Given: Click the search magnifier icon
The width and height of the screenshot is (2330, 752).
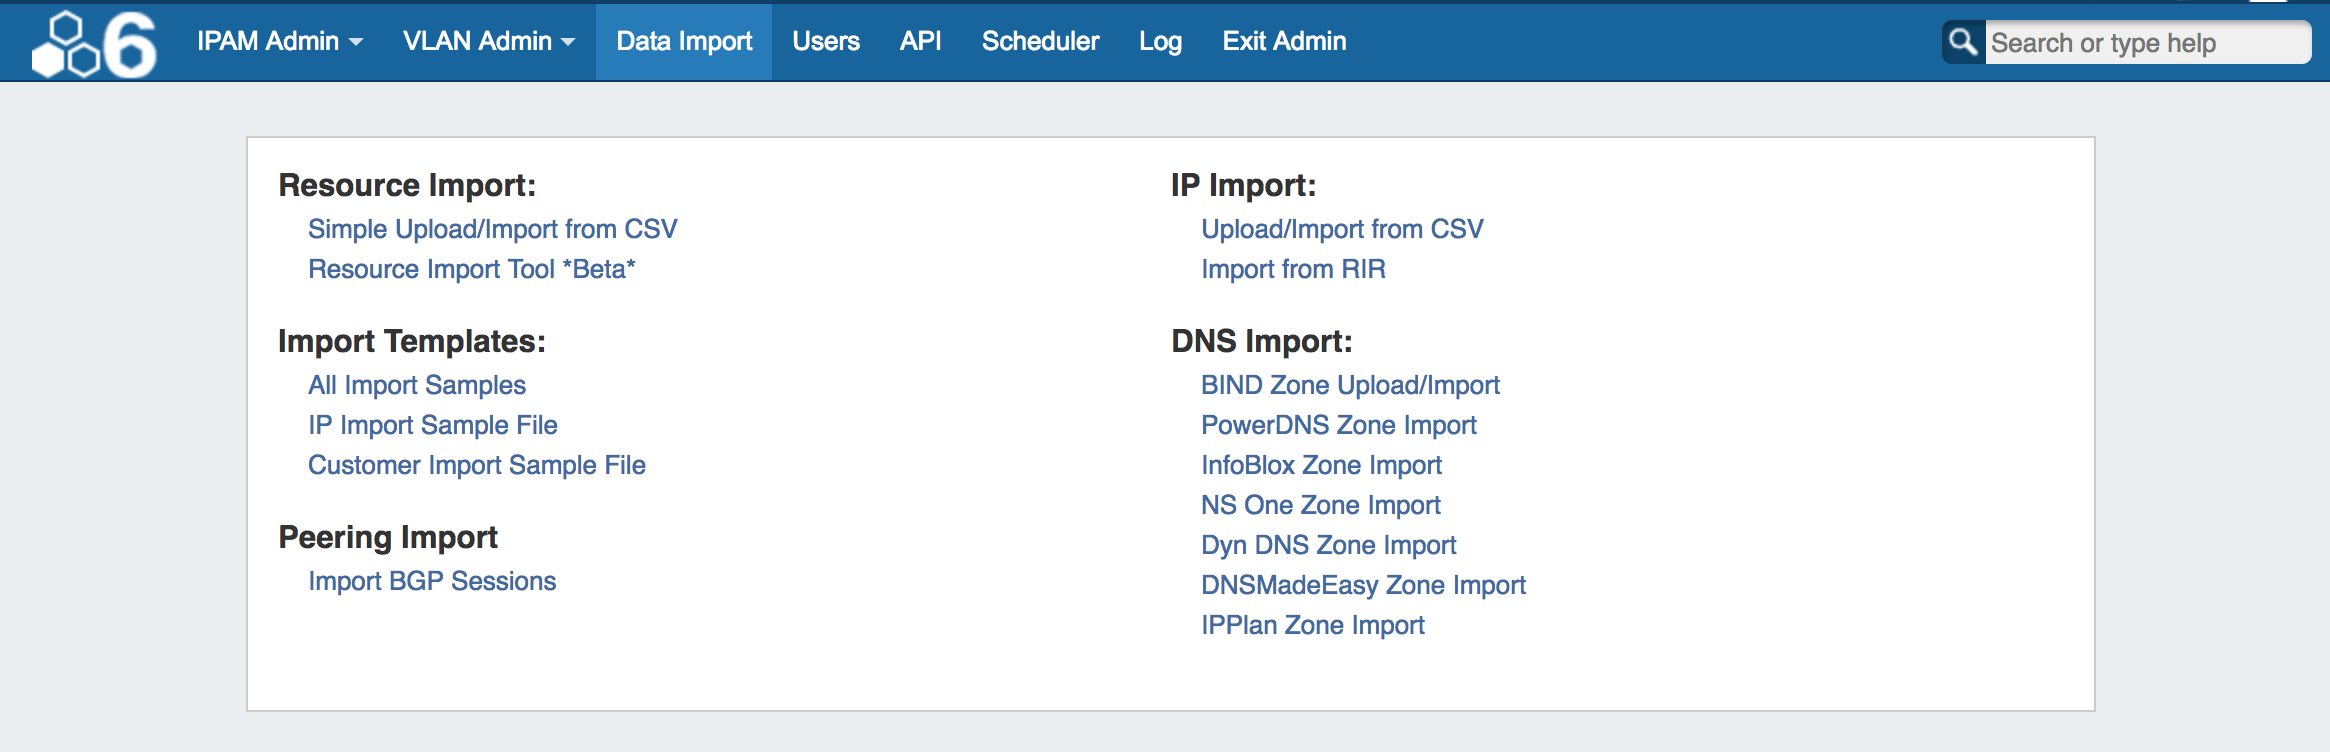Looking at the screenshot, I should 1962,42.
